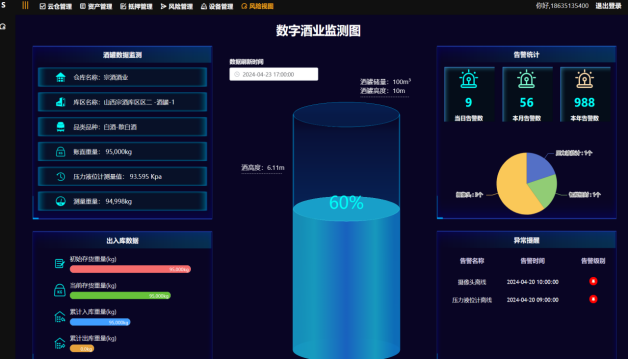
Task: Click the 60% liquid level in tank
Action: pos(346,203)
